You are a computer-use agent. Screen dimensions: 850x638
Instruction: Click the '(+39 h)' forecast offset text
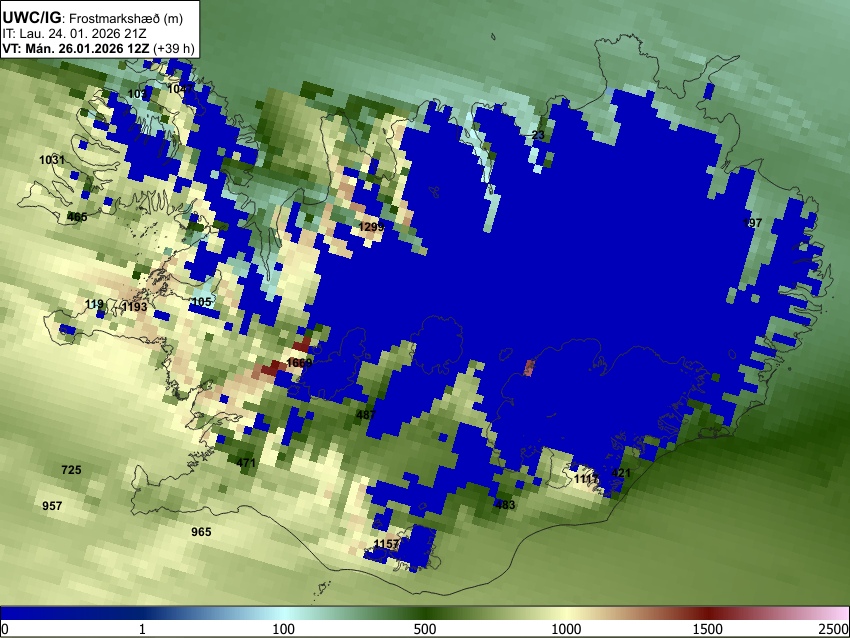173,48
